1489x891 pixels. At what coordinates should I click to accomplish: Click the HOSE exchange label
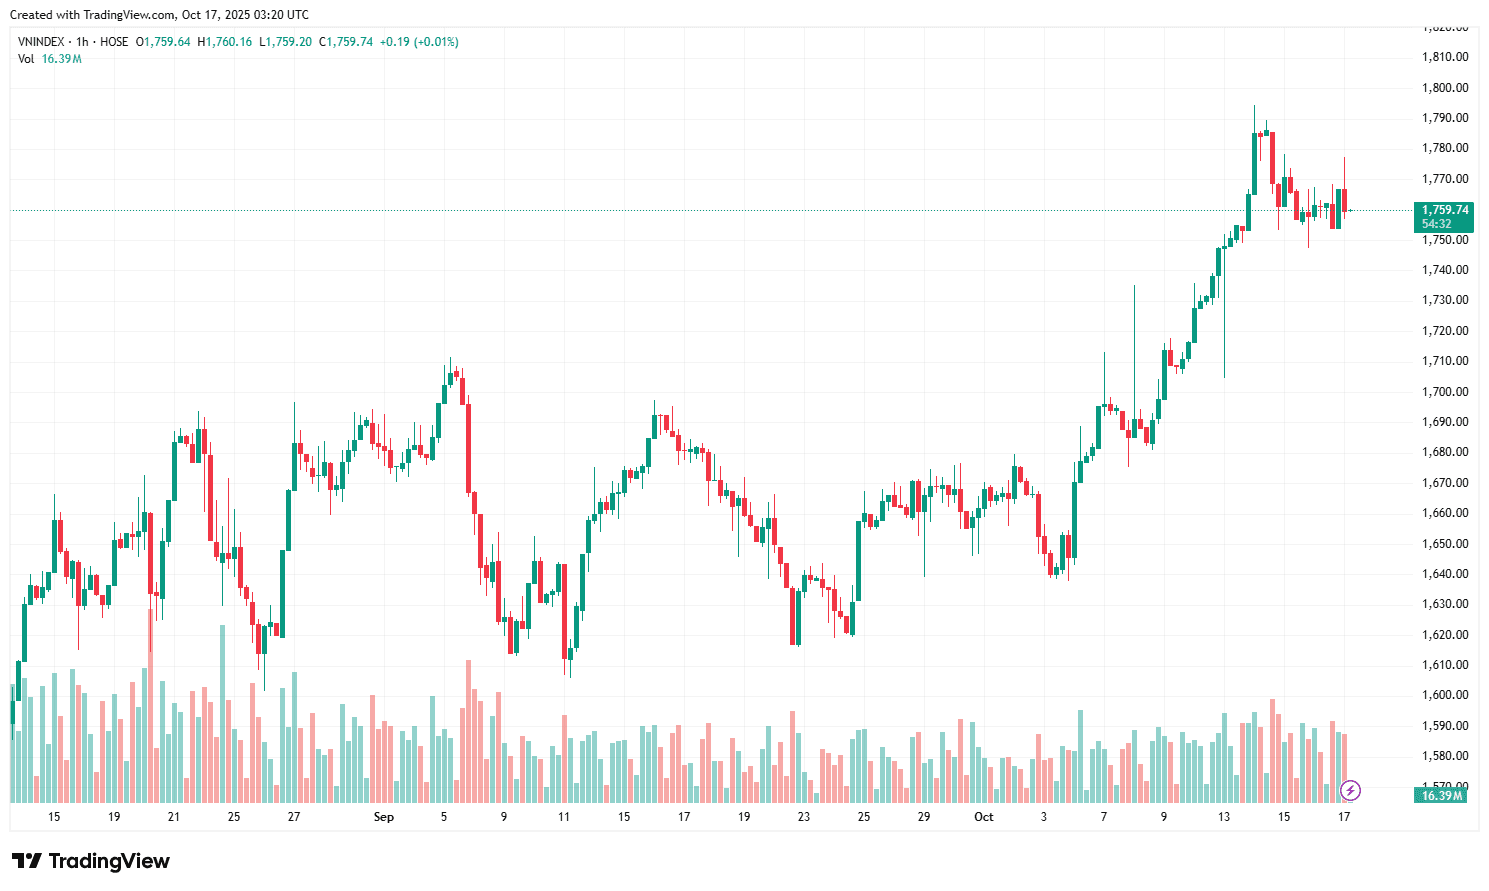coord(114,42)
